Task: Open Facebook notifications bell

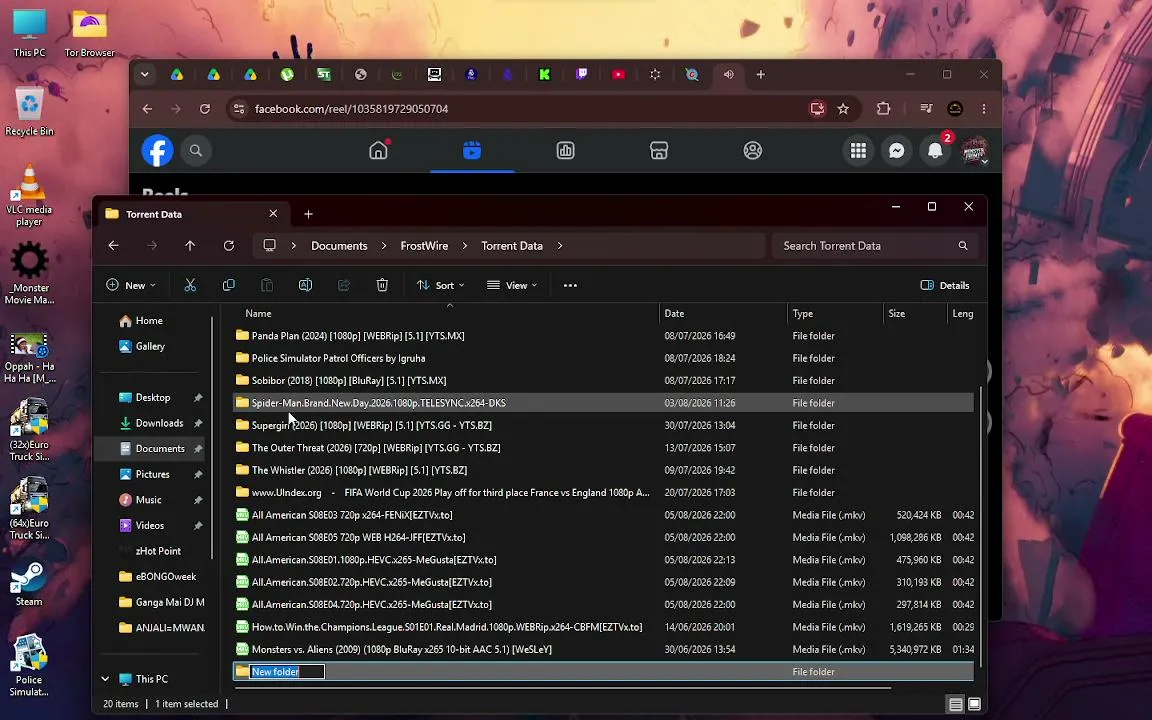Action: click(x=935, y=150)
